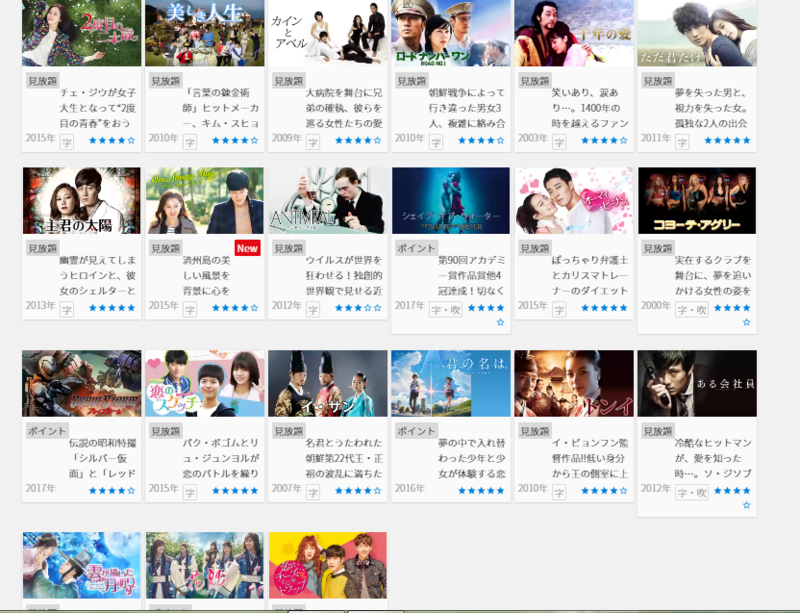Select the One Sunny Day poster

[205, 201]
